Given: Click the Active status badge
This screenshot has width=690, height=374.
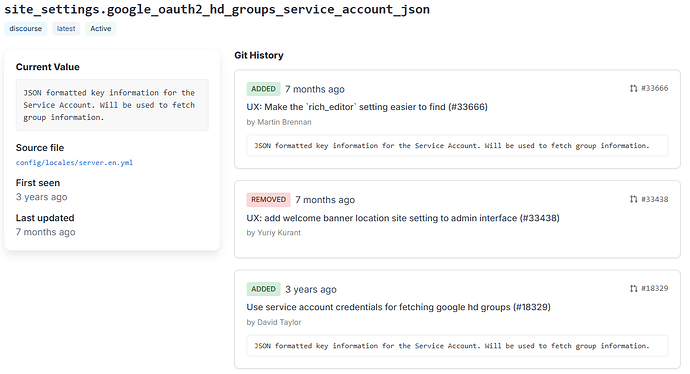Looking at the screenshot, I should (x=101, y=29).
